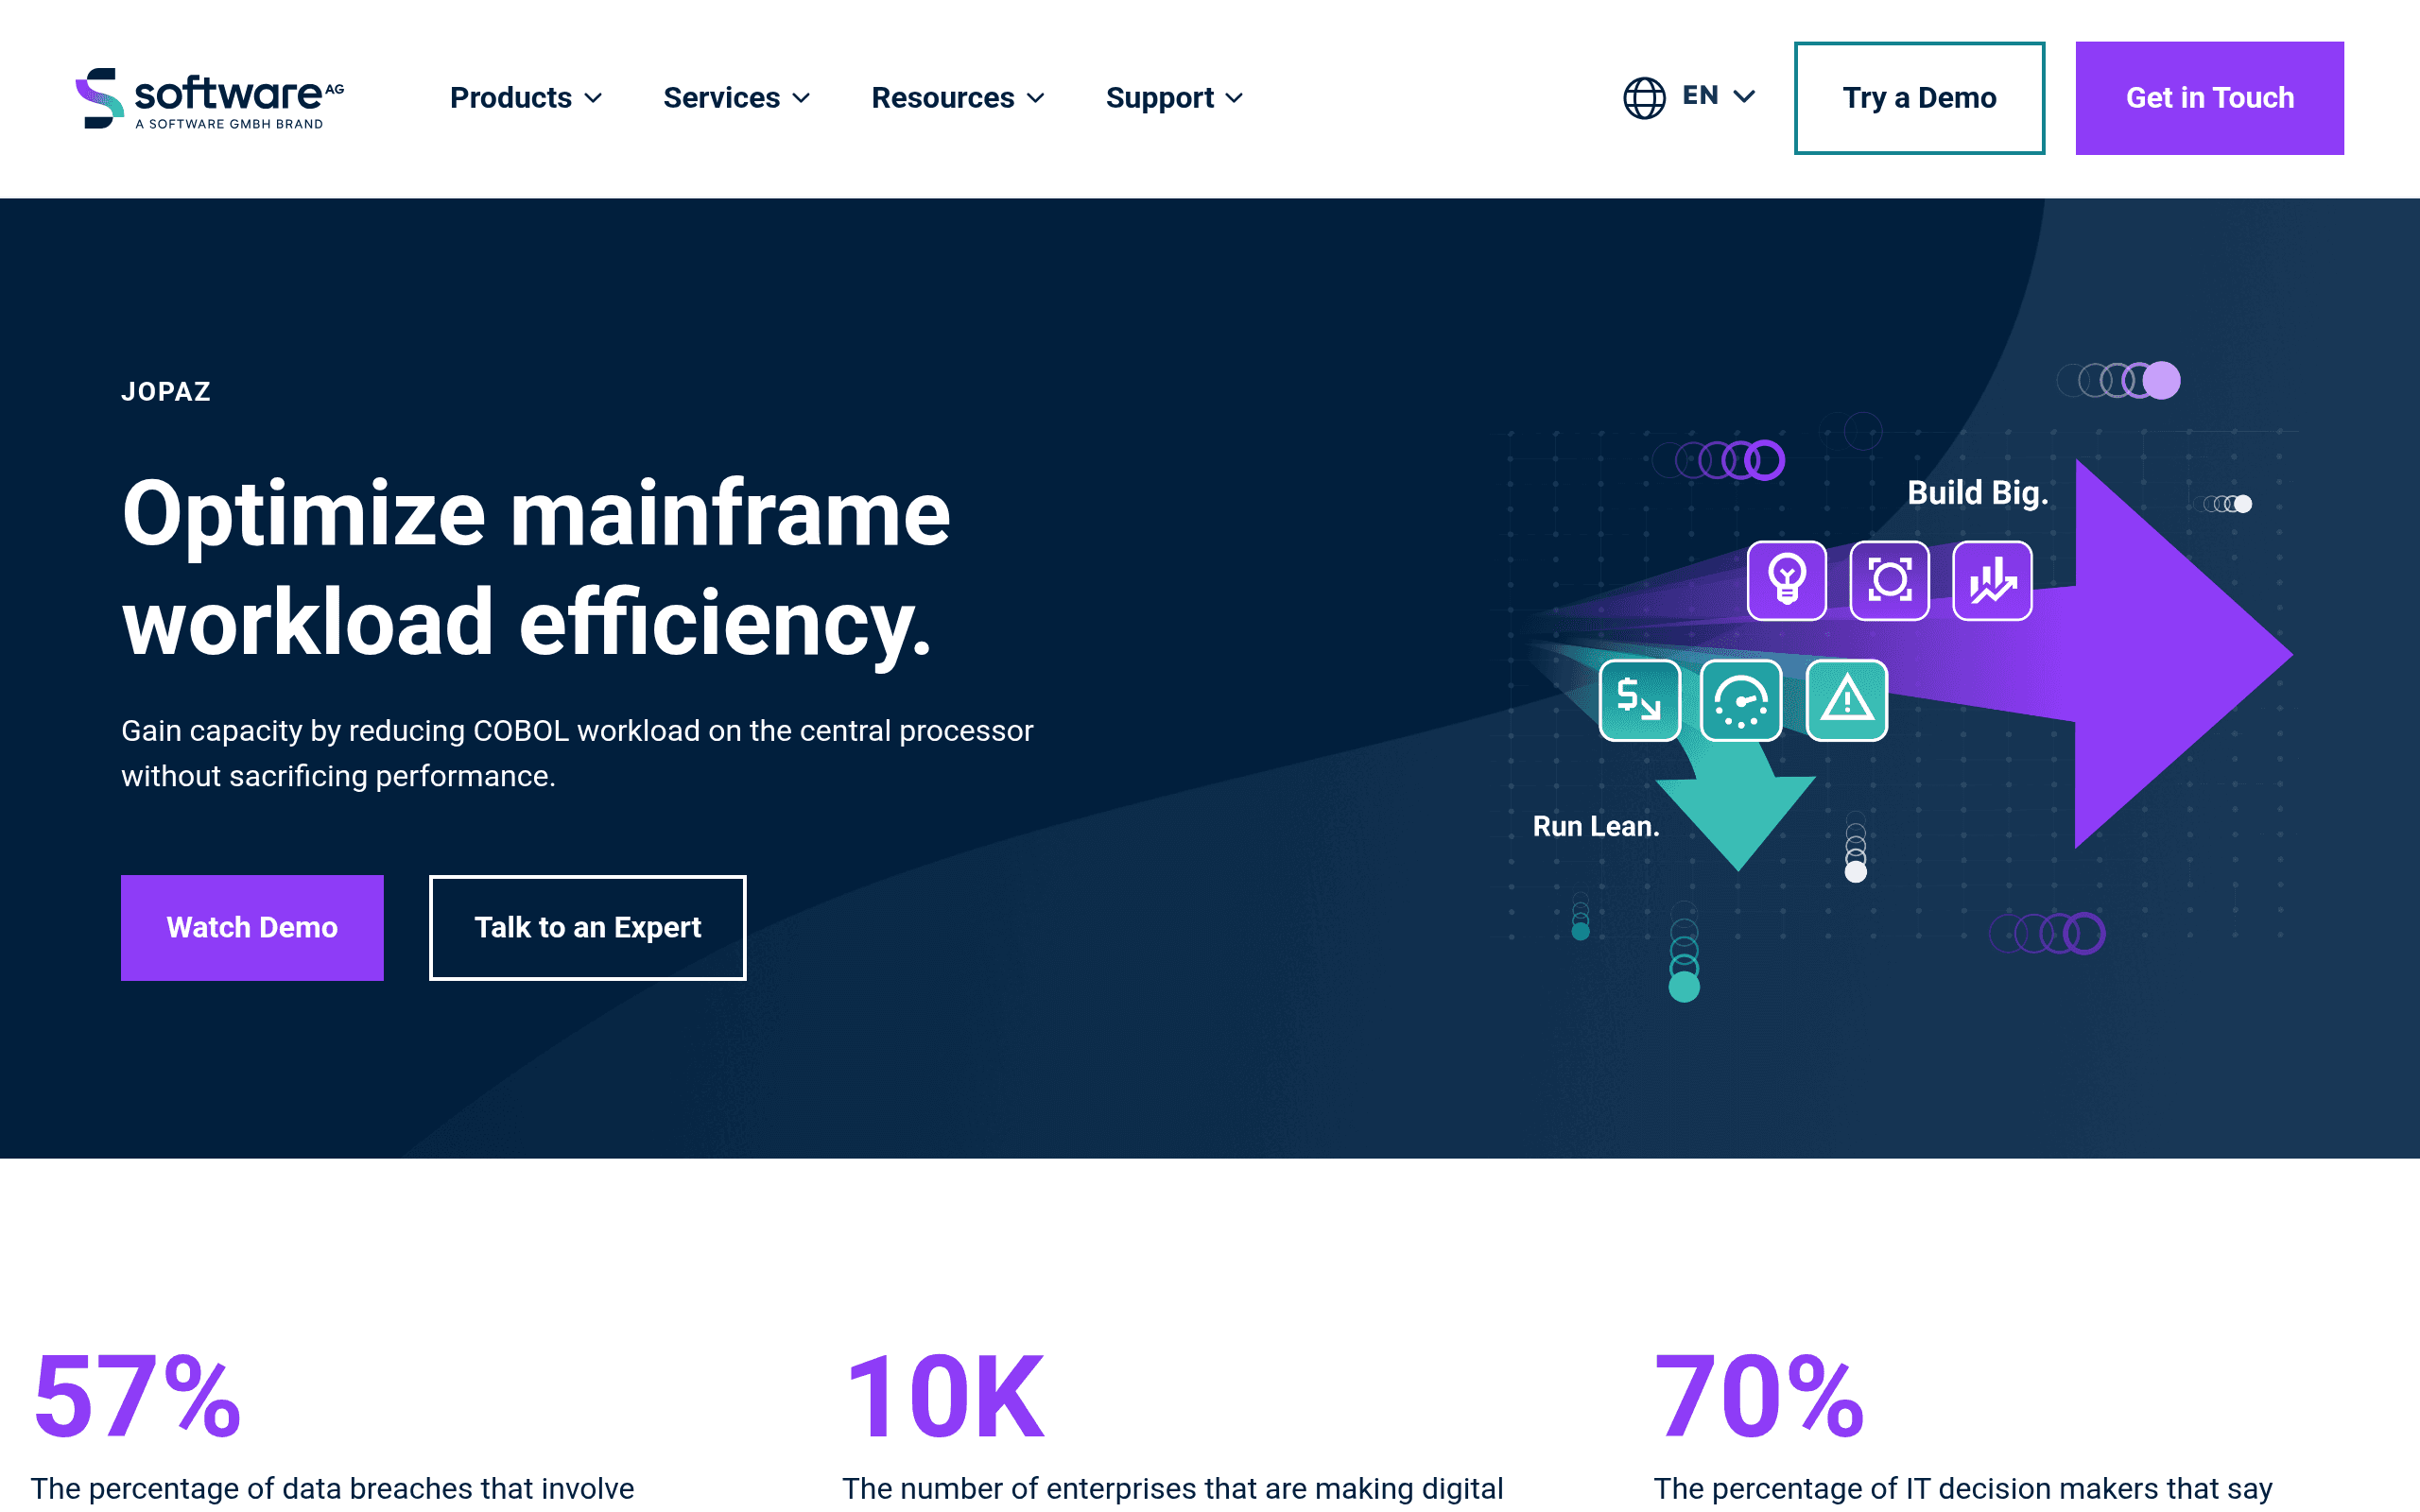The image size is (2420, 1512).
Task: Click the 57% statistic
Action: click(x=137, y=1396)
